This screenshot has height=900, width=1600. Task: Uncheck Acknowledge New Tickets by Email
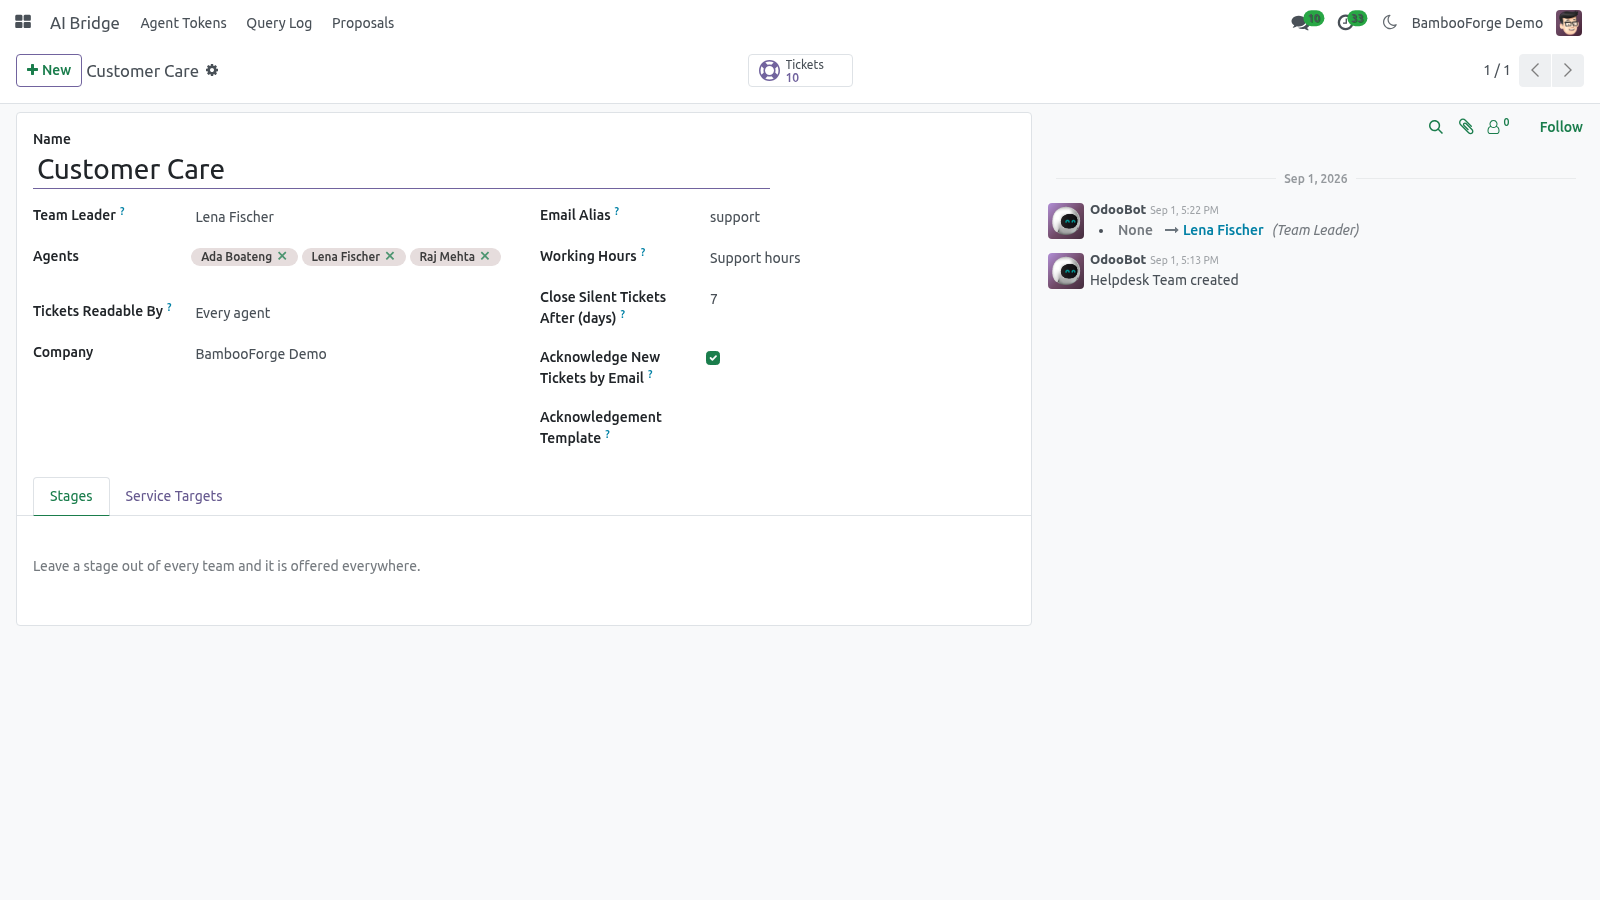[x=713, y=358]
